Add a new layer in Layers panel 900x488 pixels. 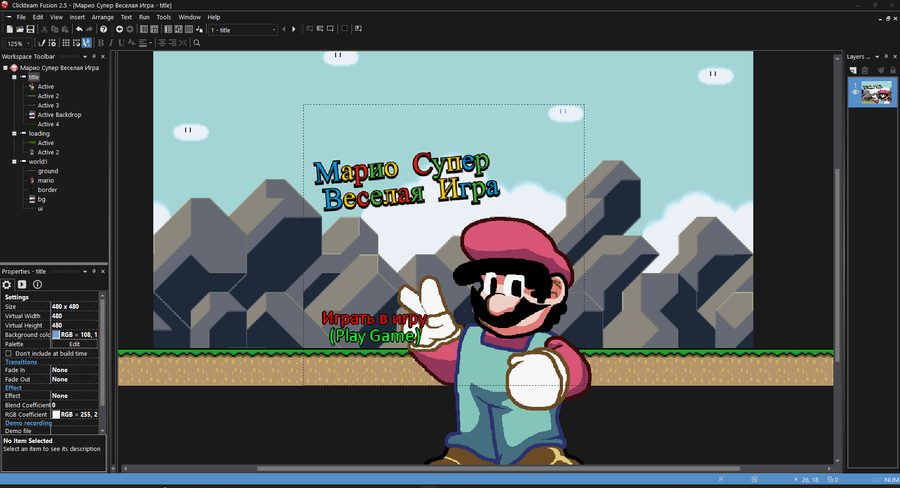(x=853, y=70)
